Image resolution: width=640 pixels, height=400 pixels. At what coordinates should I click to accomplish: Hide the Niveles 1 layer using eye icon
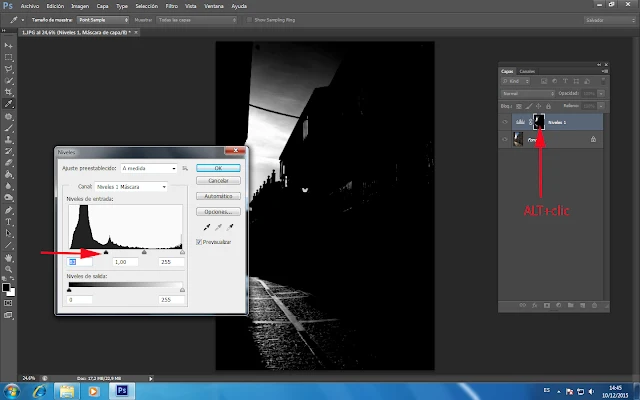click(506, 121)
